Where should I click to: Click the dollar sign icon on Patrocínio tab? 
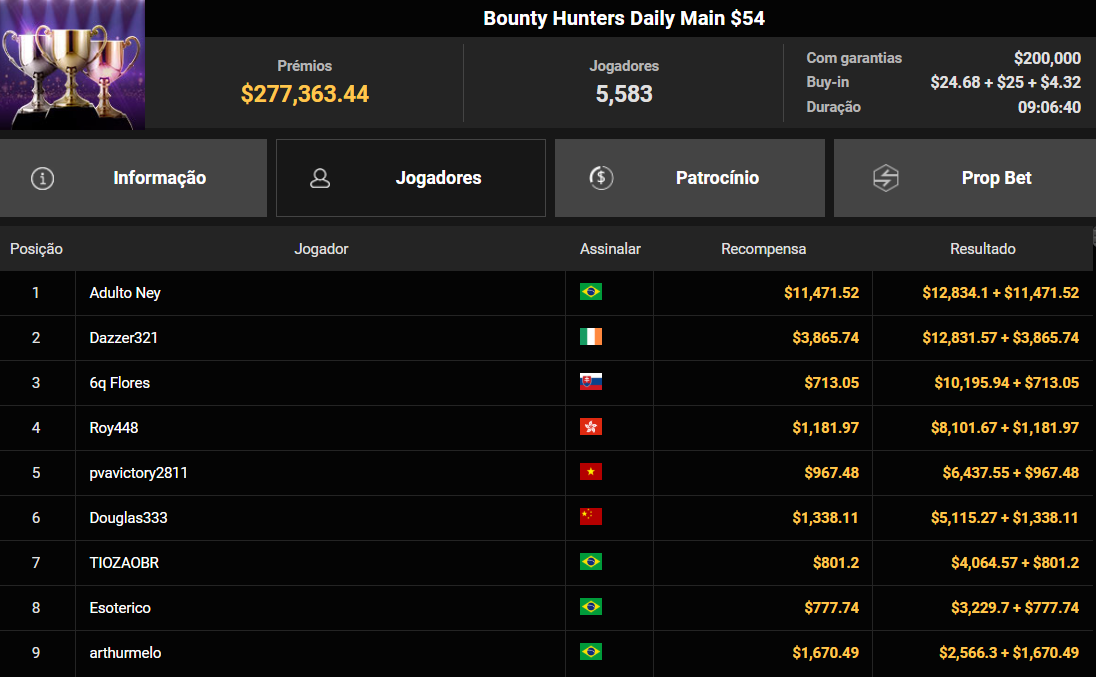pos(600,177)
